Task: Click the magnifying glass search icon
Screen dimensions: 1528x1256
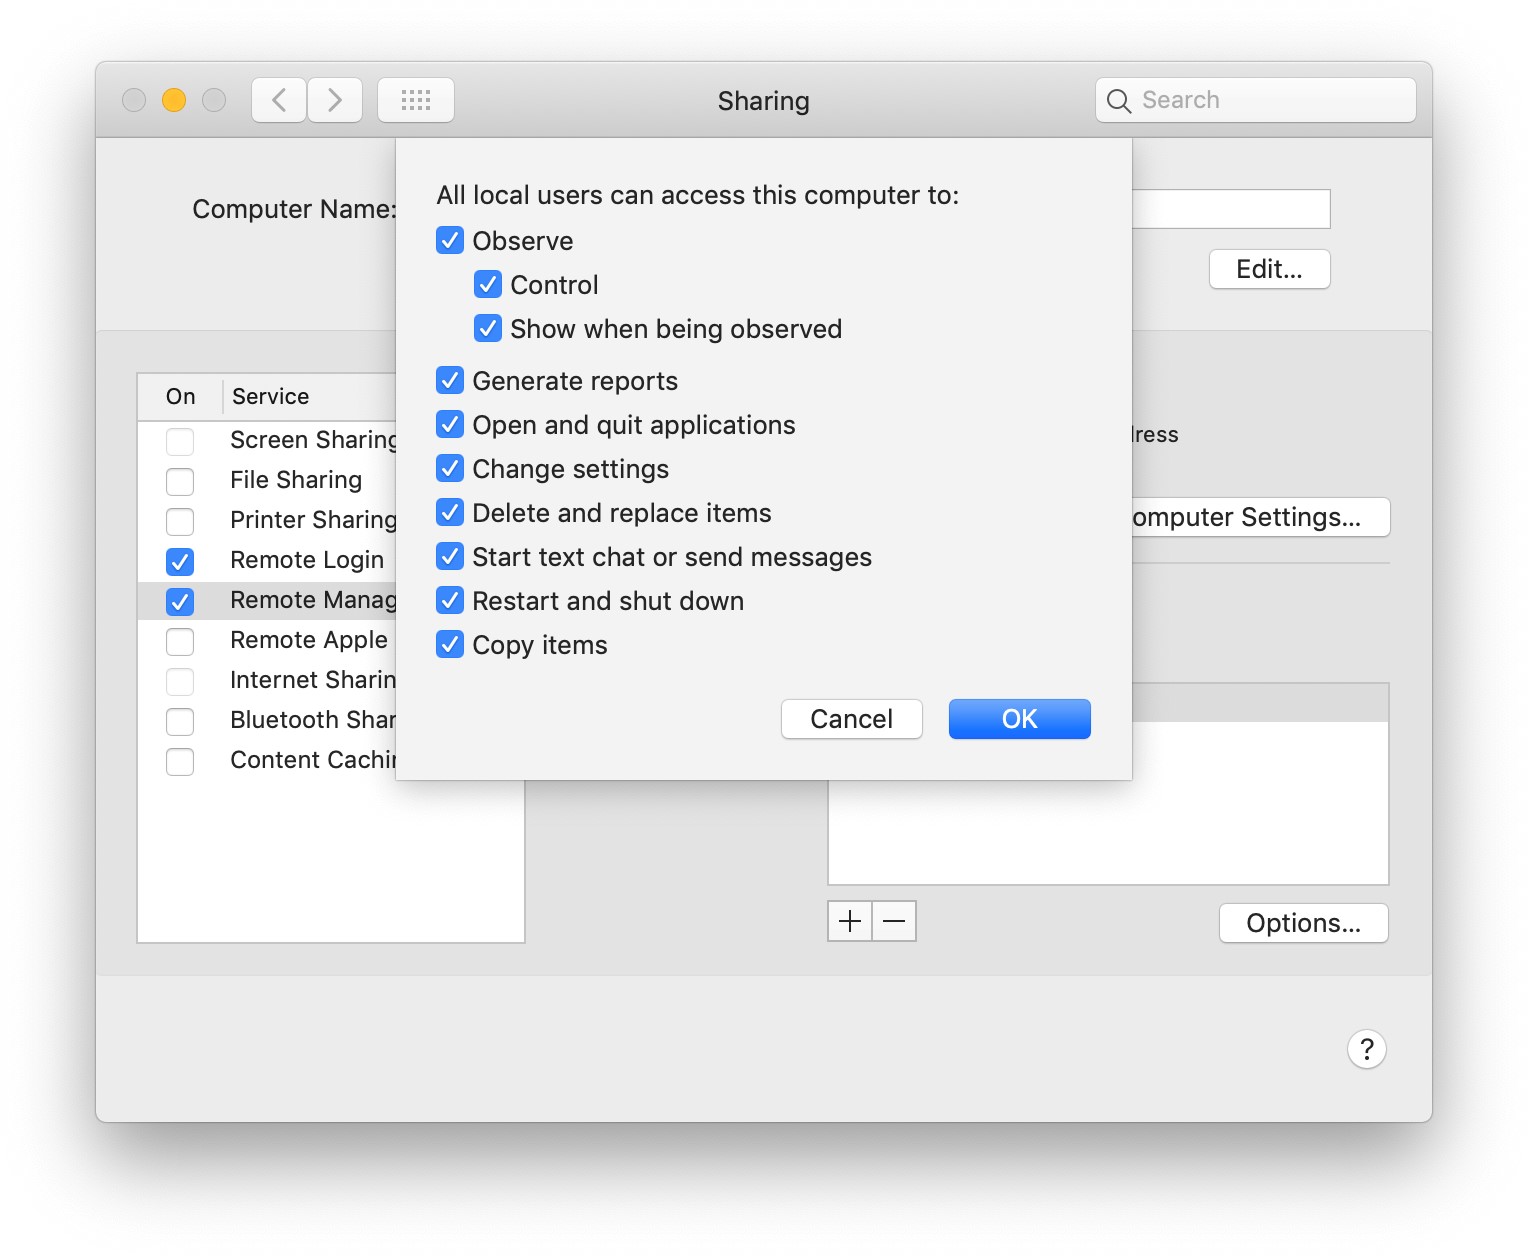Action: pyautogui.click(x=1119, y=101)
